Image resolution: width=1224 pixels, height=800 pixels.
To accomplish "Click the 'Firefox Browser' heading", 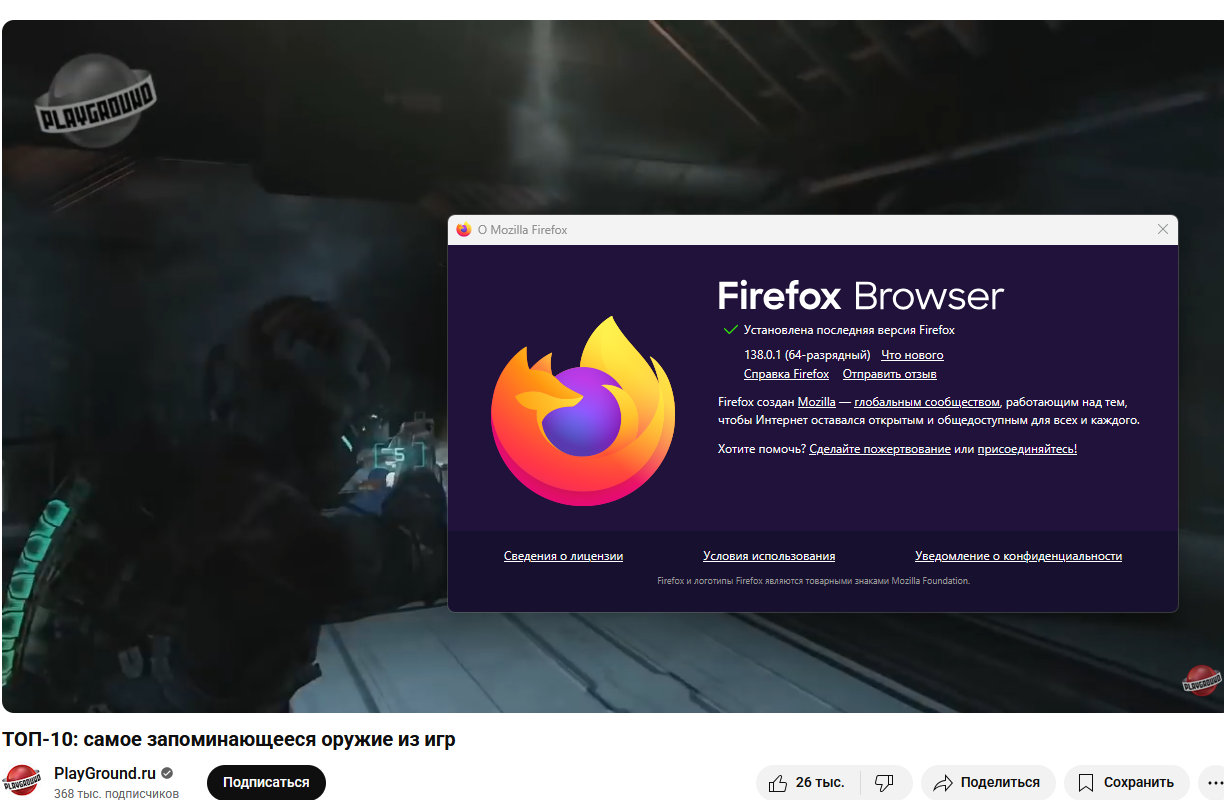I will pyautogui.click(x=860, y=296).
